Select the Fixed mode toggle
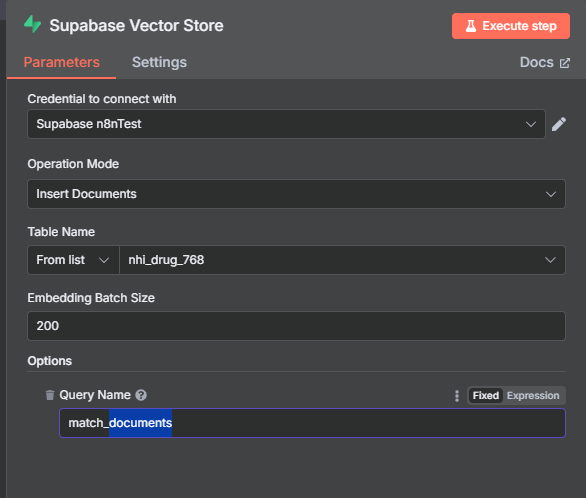This screenshot has height=498, width=586. [485, 395]
